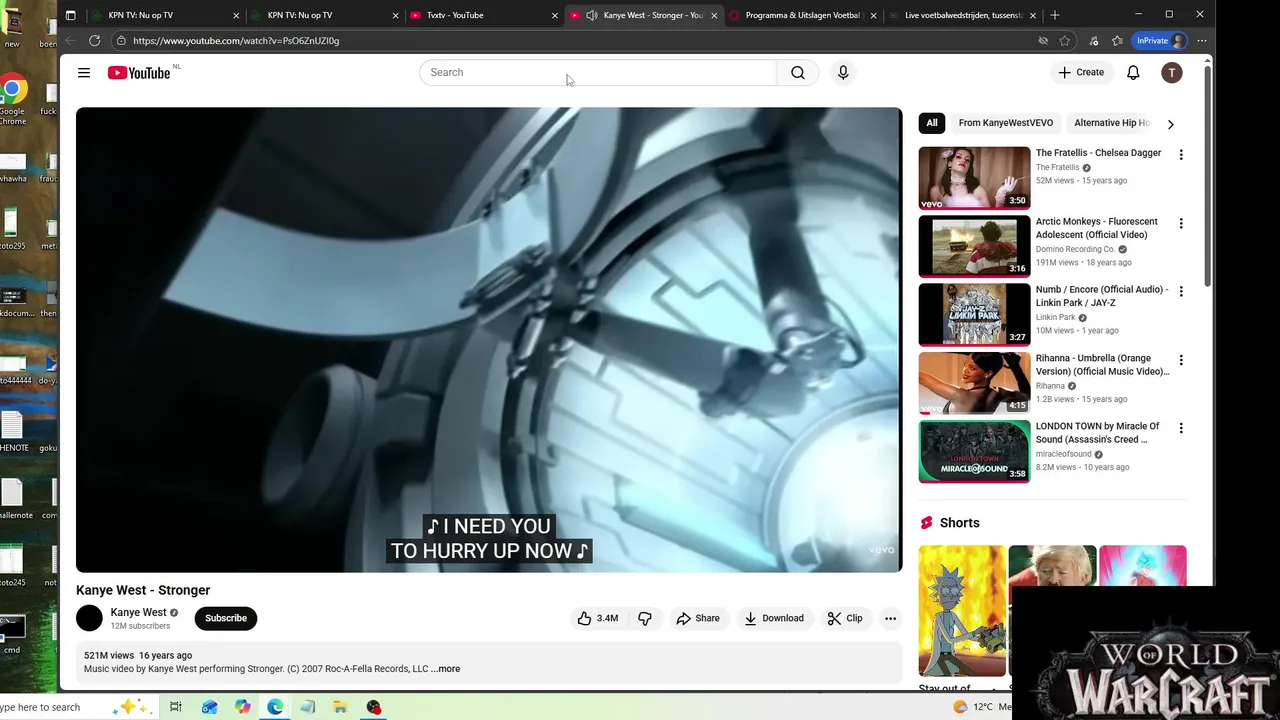Open options for Numb / Encore video
Image resolution: width=1280 pixels, height=720 pixels.
[1181, 291]
